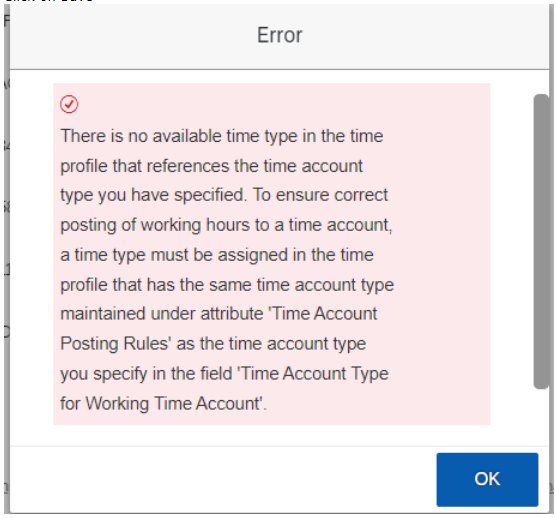
Task: Click the line mentioning "maintained under attribute"
Action: point(218,314)
